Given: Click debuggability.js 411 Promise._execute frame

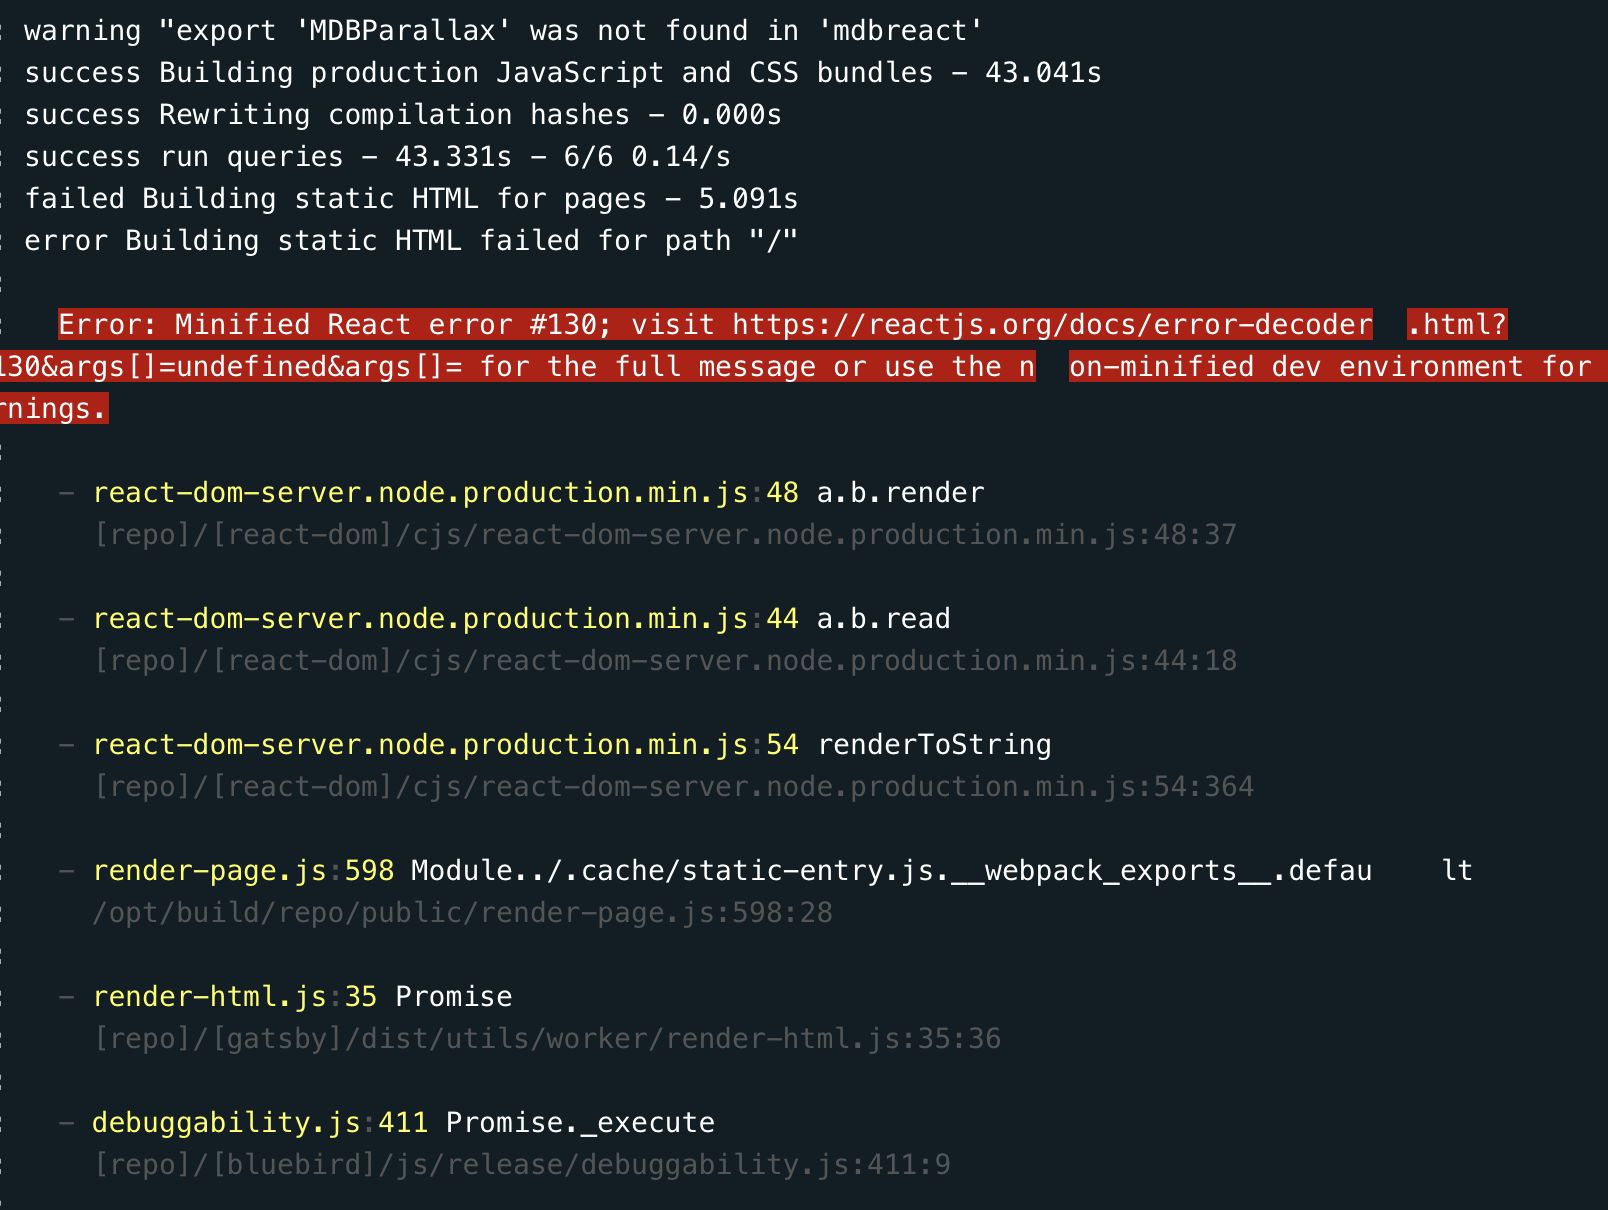Looking at the screenshot, I should tap(403, 1123).
